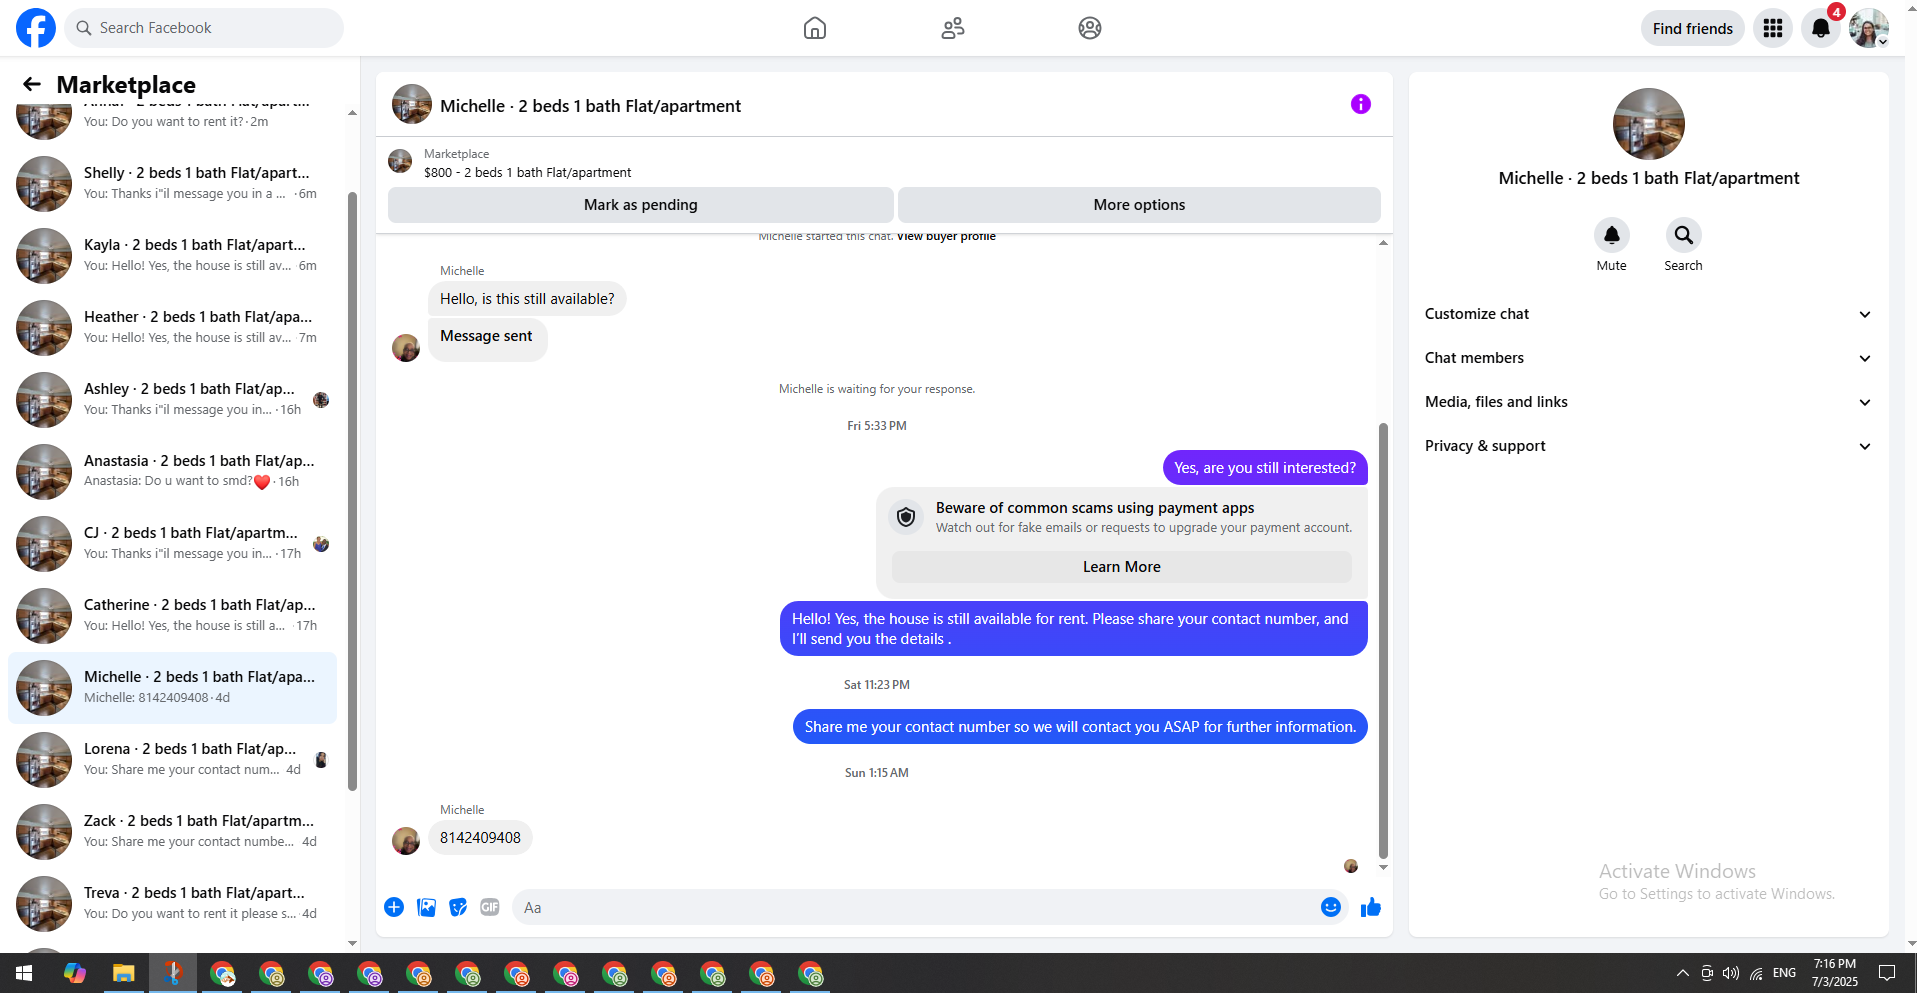Open Copilot icon in taskbar
1917x993 pixels.
(x=75, y=973)
